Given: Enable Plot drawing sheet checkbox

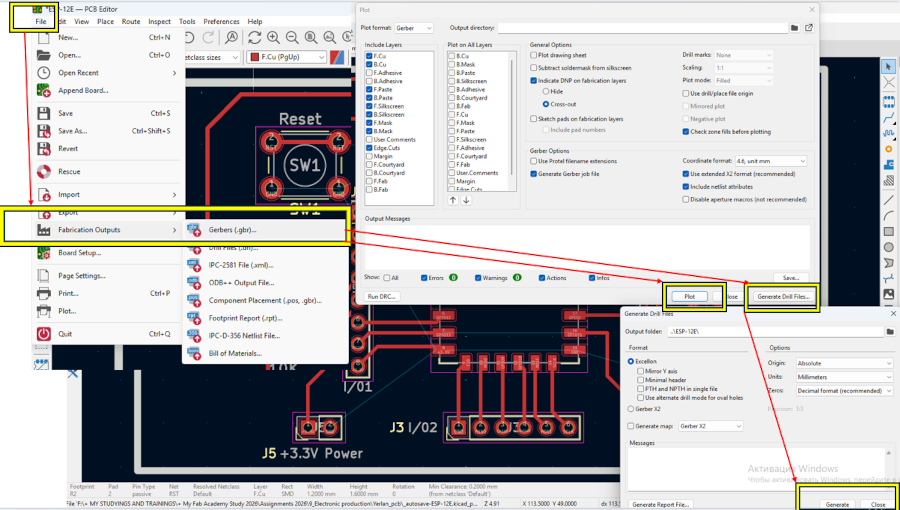Looking at the screenshot, I should tap(534, 55).
